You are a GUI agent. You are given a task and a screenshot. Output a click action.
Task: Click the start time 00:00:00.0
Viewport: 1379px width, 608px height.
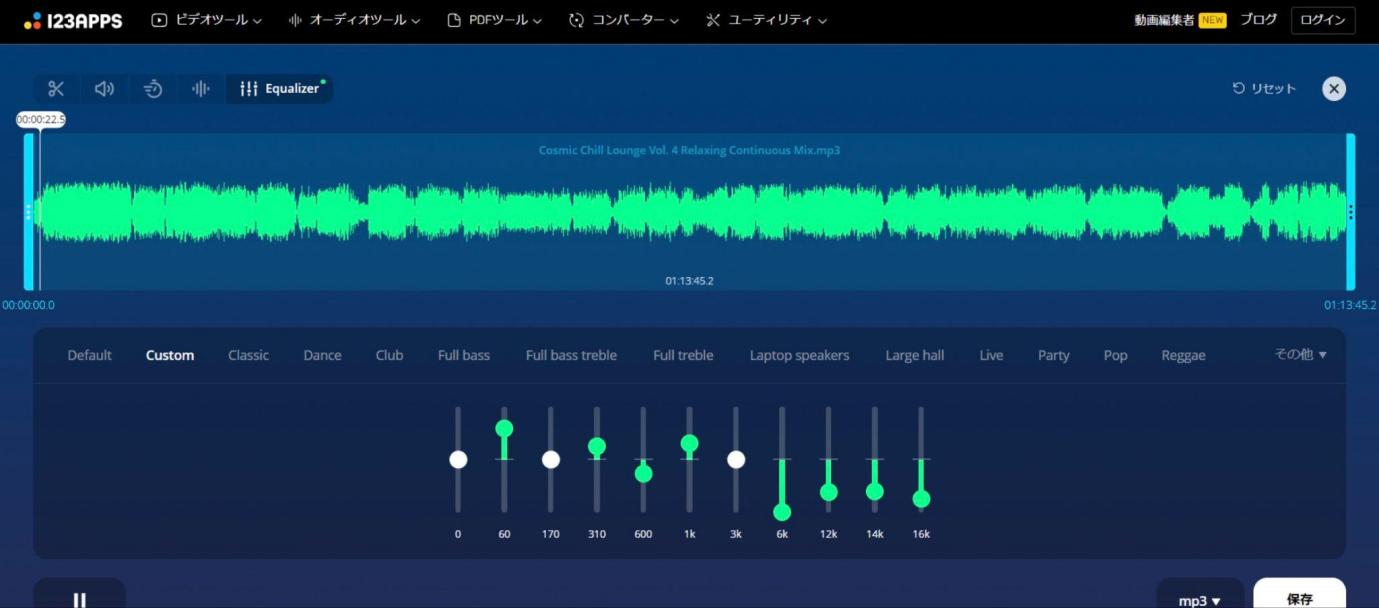coord(28,306)
